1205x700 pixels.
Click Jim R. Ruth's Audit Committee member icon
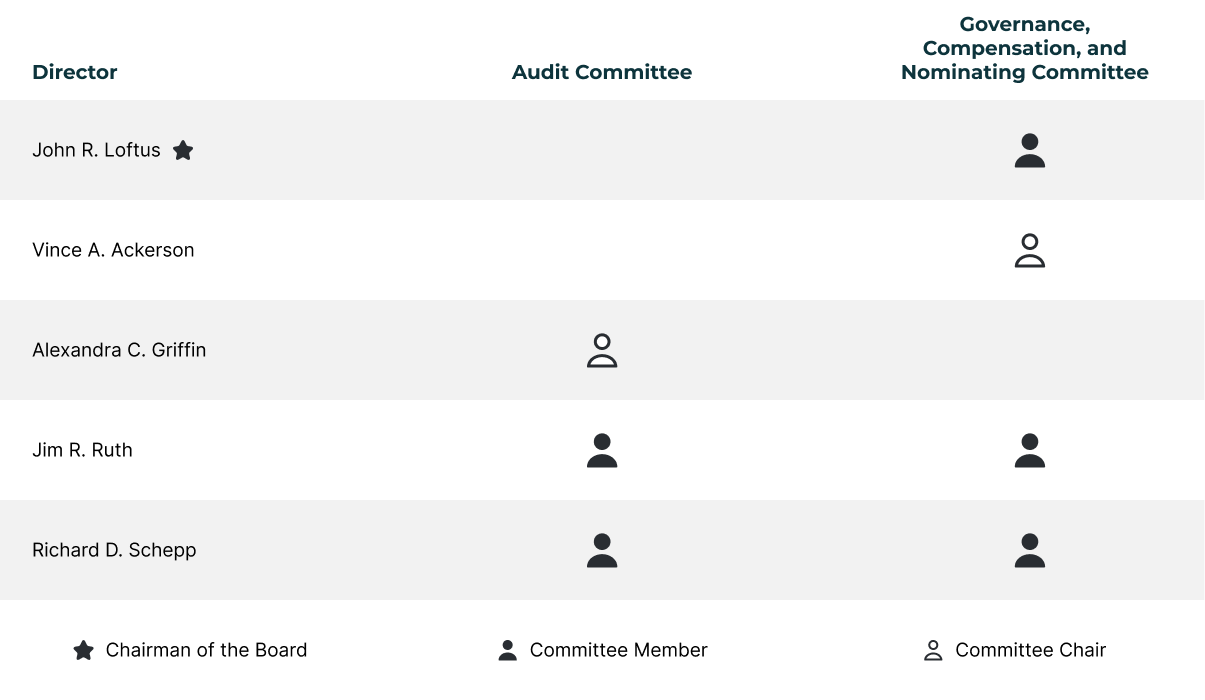602,451
